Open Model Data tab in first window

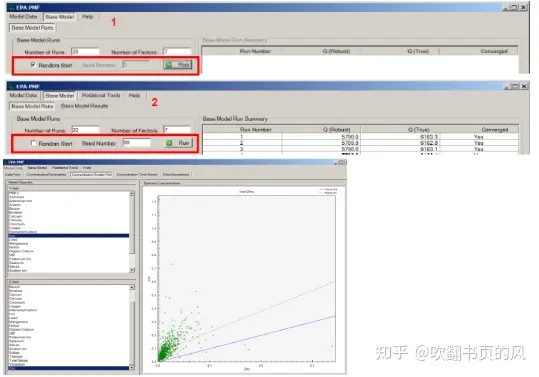[x=23, y=16]
